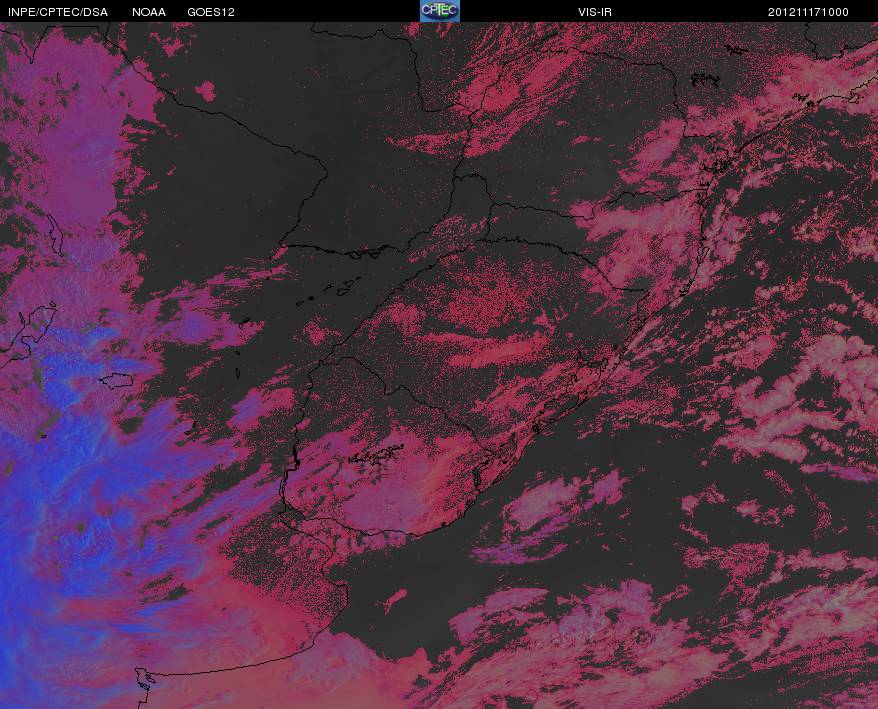Click the INPE/CPTEC/DSA header label

(x=58, y=12)
